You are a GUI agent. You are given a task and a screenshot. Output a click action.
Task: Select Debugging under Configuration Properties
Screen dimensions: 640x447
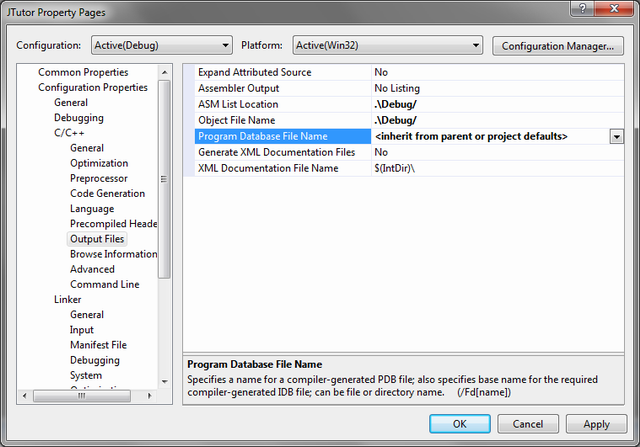point(79,118)
